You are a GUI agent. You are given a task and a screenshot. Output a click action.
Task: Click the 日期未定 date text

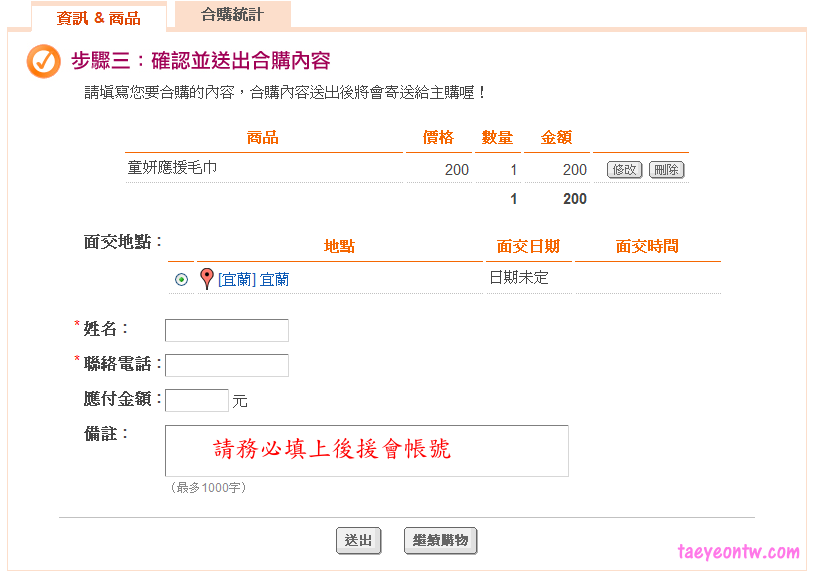pyautogui.click(x=518, y=278)
